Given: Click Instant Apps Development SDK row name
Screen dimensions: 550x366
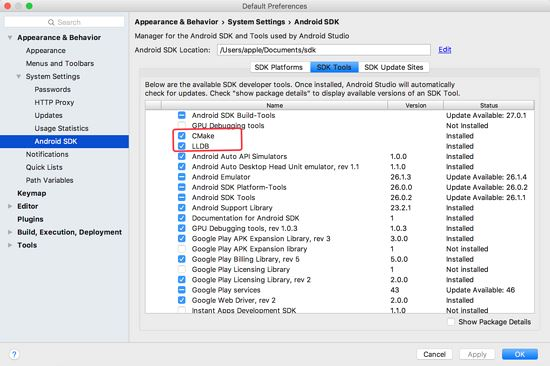Looking at the screenshot, I should [244, 310].
